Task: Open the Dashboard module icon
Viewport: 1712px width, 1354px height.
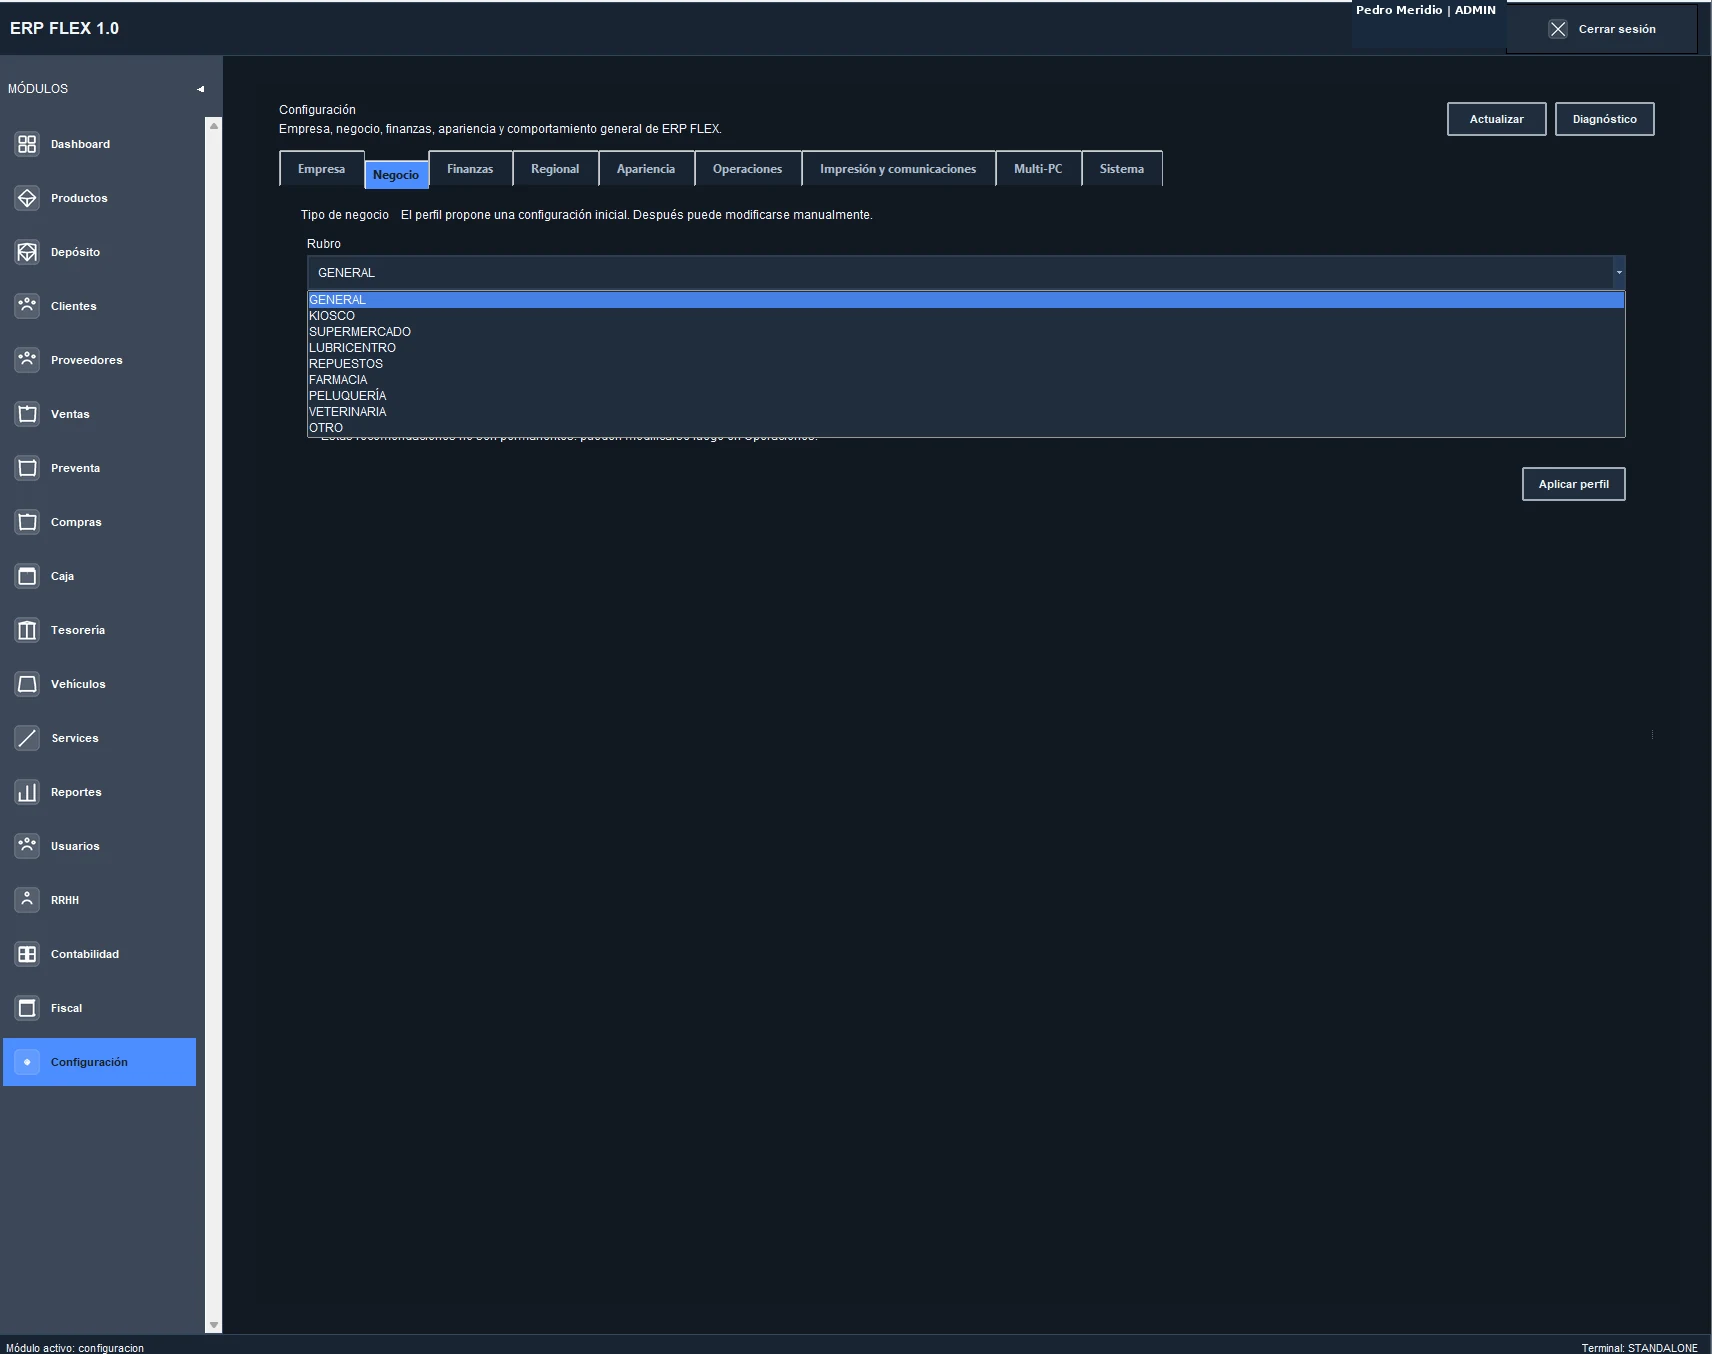Action: point(27,144)
